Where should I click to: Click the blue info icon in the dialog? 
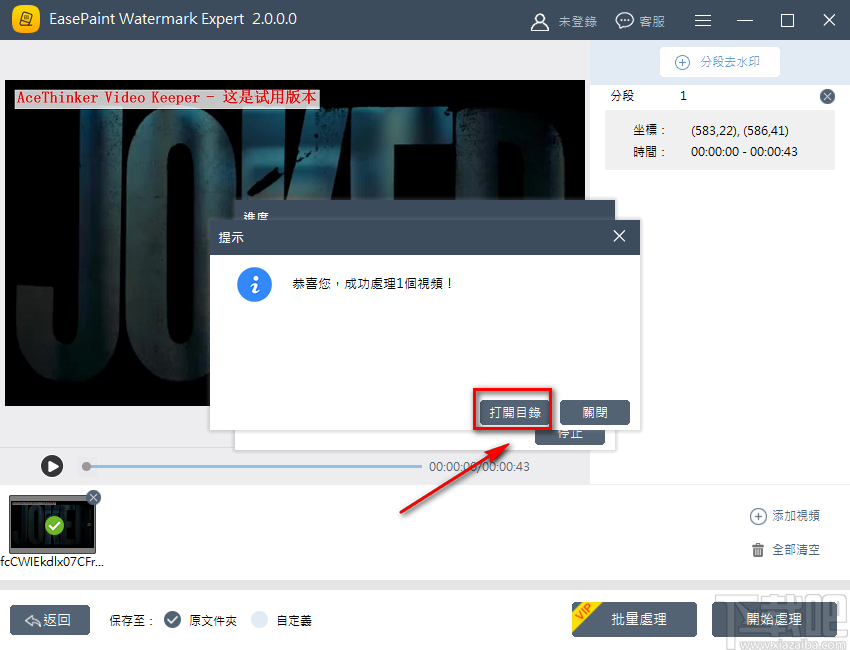point(254,284)
